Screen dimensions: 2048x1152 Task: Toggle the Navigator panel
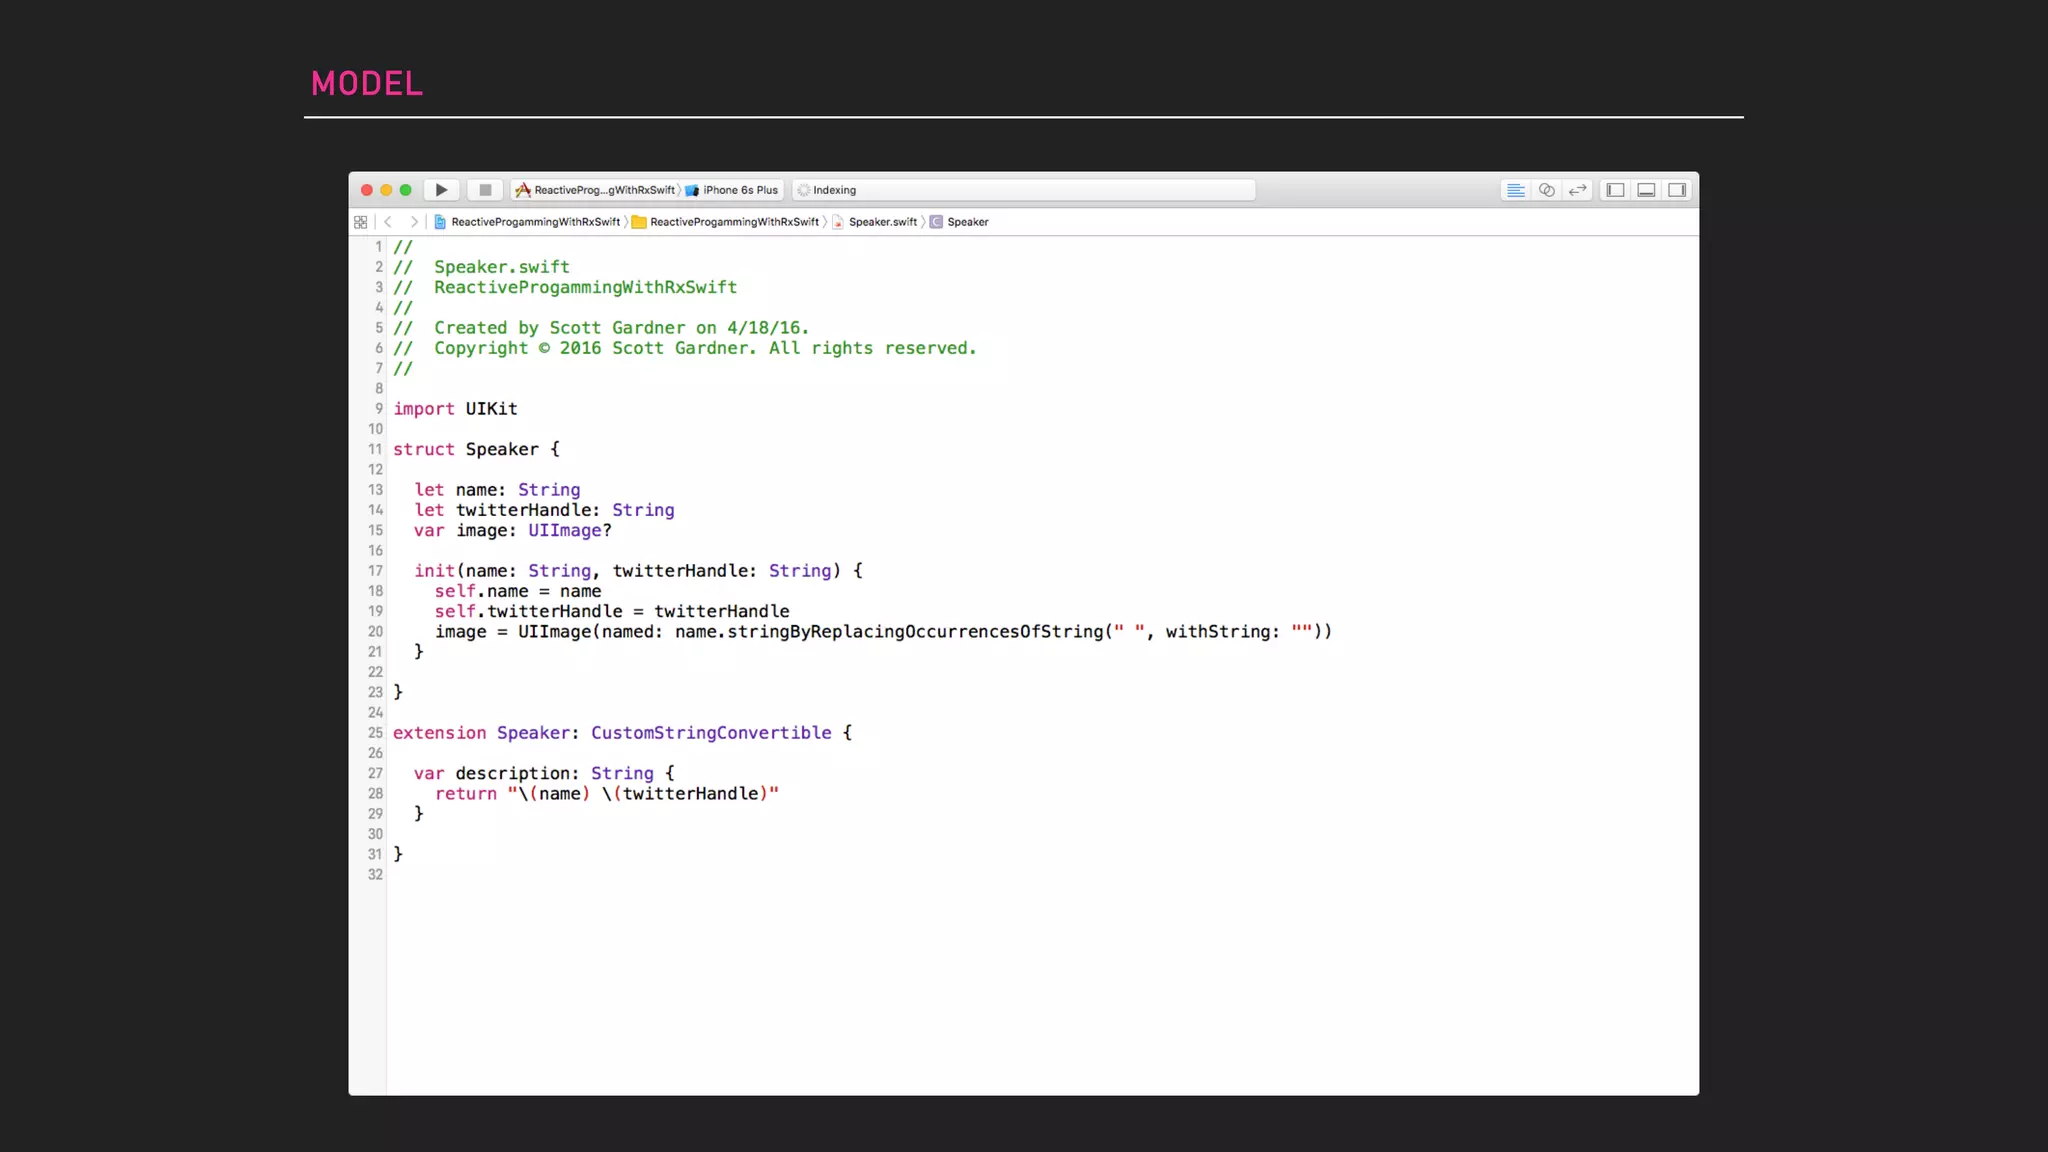coord(1615,190)
